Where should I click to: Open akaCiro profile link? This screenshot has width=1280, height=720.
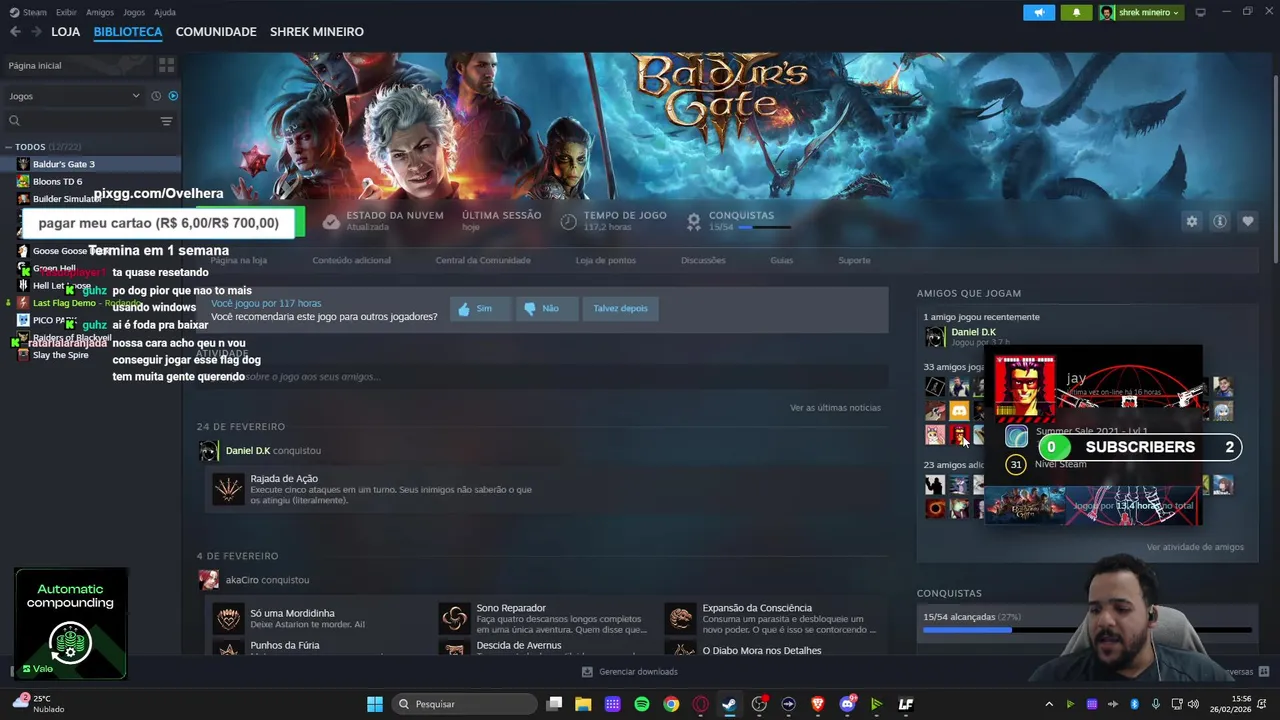(241, 580)
